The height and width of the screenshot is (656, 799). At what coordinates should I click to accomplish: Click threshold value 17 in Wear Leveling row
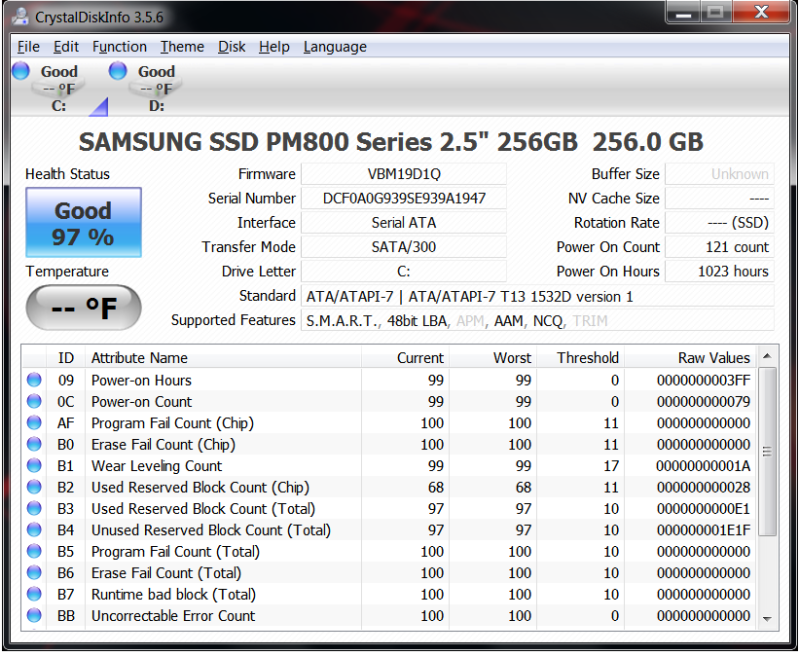coord(610,466)
